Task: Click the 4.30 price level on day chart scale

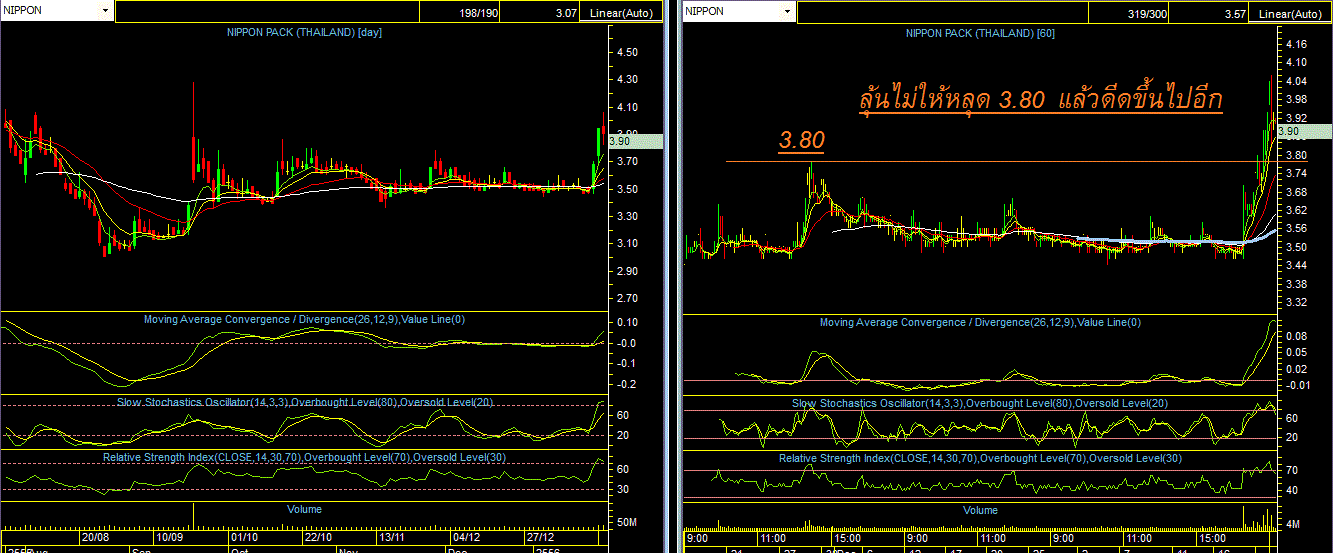Action: click(627, 79)
